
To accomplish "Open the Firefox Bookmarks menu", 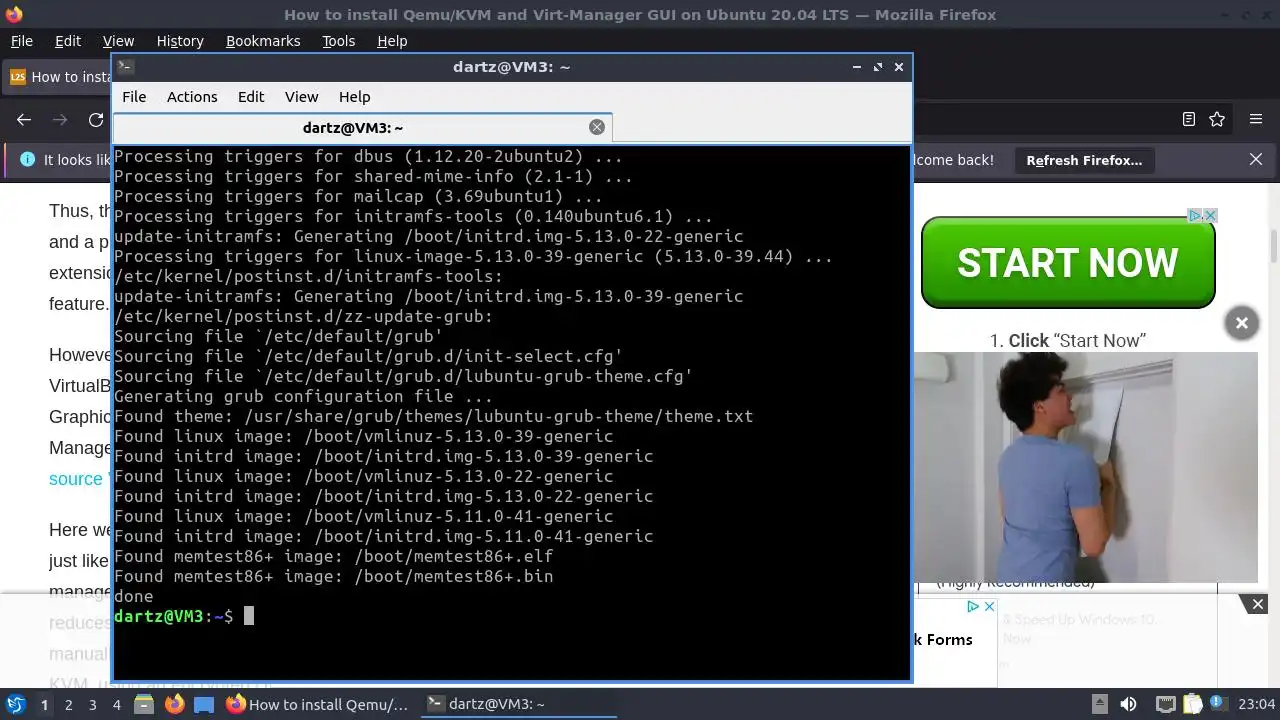I will (x=263, y=41).
